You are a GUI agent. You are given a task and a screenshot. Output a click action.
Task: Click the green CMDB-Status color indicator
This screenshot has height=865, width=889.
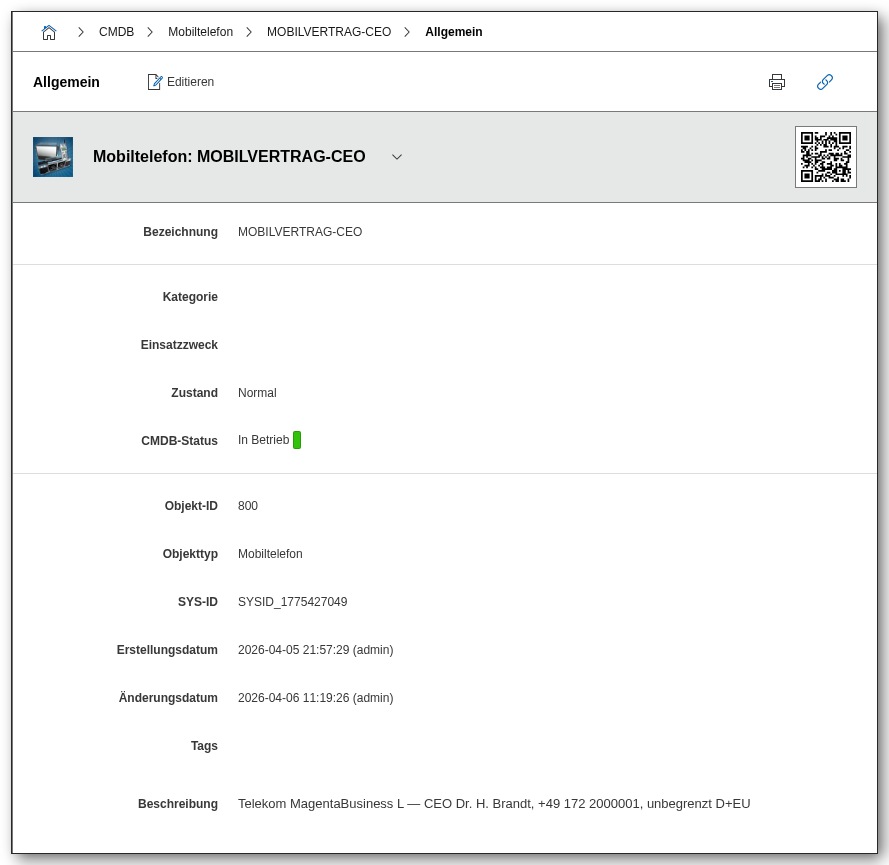pos(297,440)
